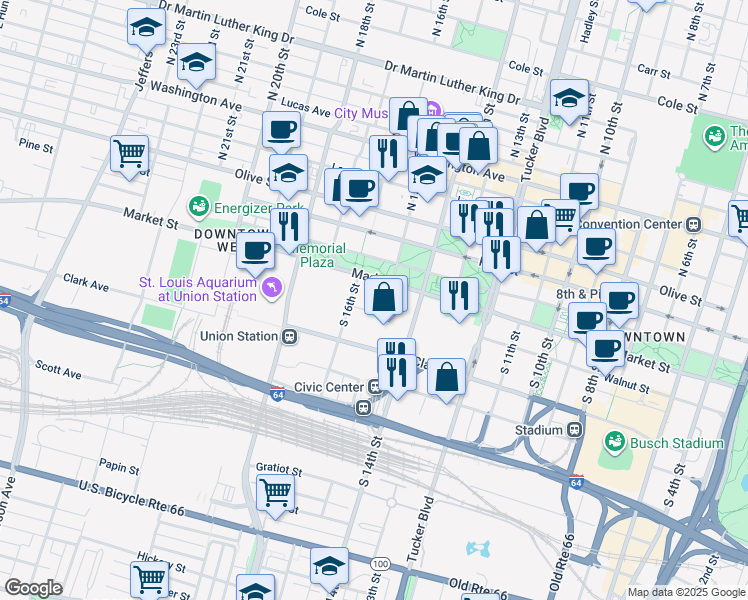
Task: Select the Stadium transit station icon
Action: coord(575,430)
